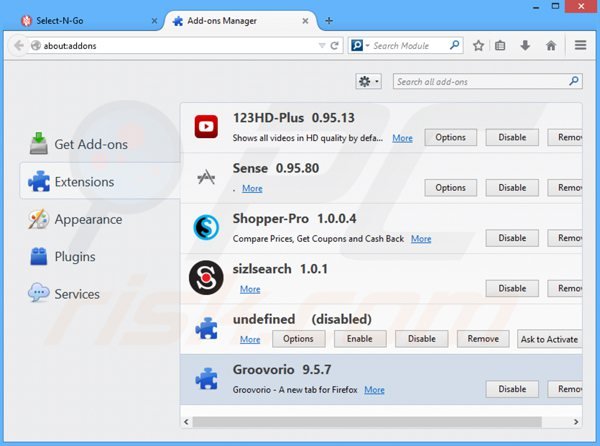
Task: Remove the 123HD-Plus extension
Action: pyautogui.click(x=565, y=137)
